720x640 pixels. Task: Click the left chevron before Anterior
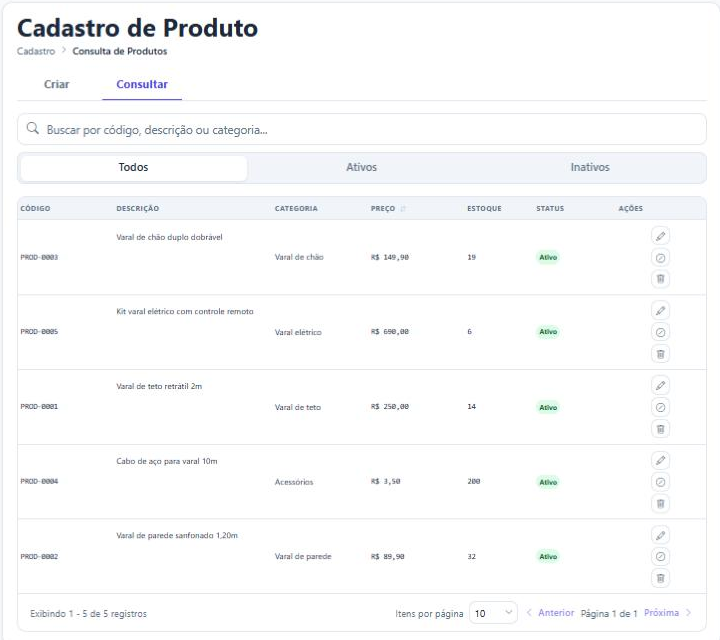pyautogui.click(x=529, y=612)
